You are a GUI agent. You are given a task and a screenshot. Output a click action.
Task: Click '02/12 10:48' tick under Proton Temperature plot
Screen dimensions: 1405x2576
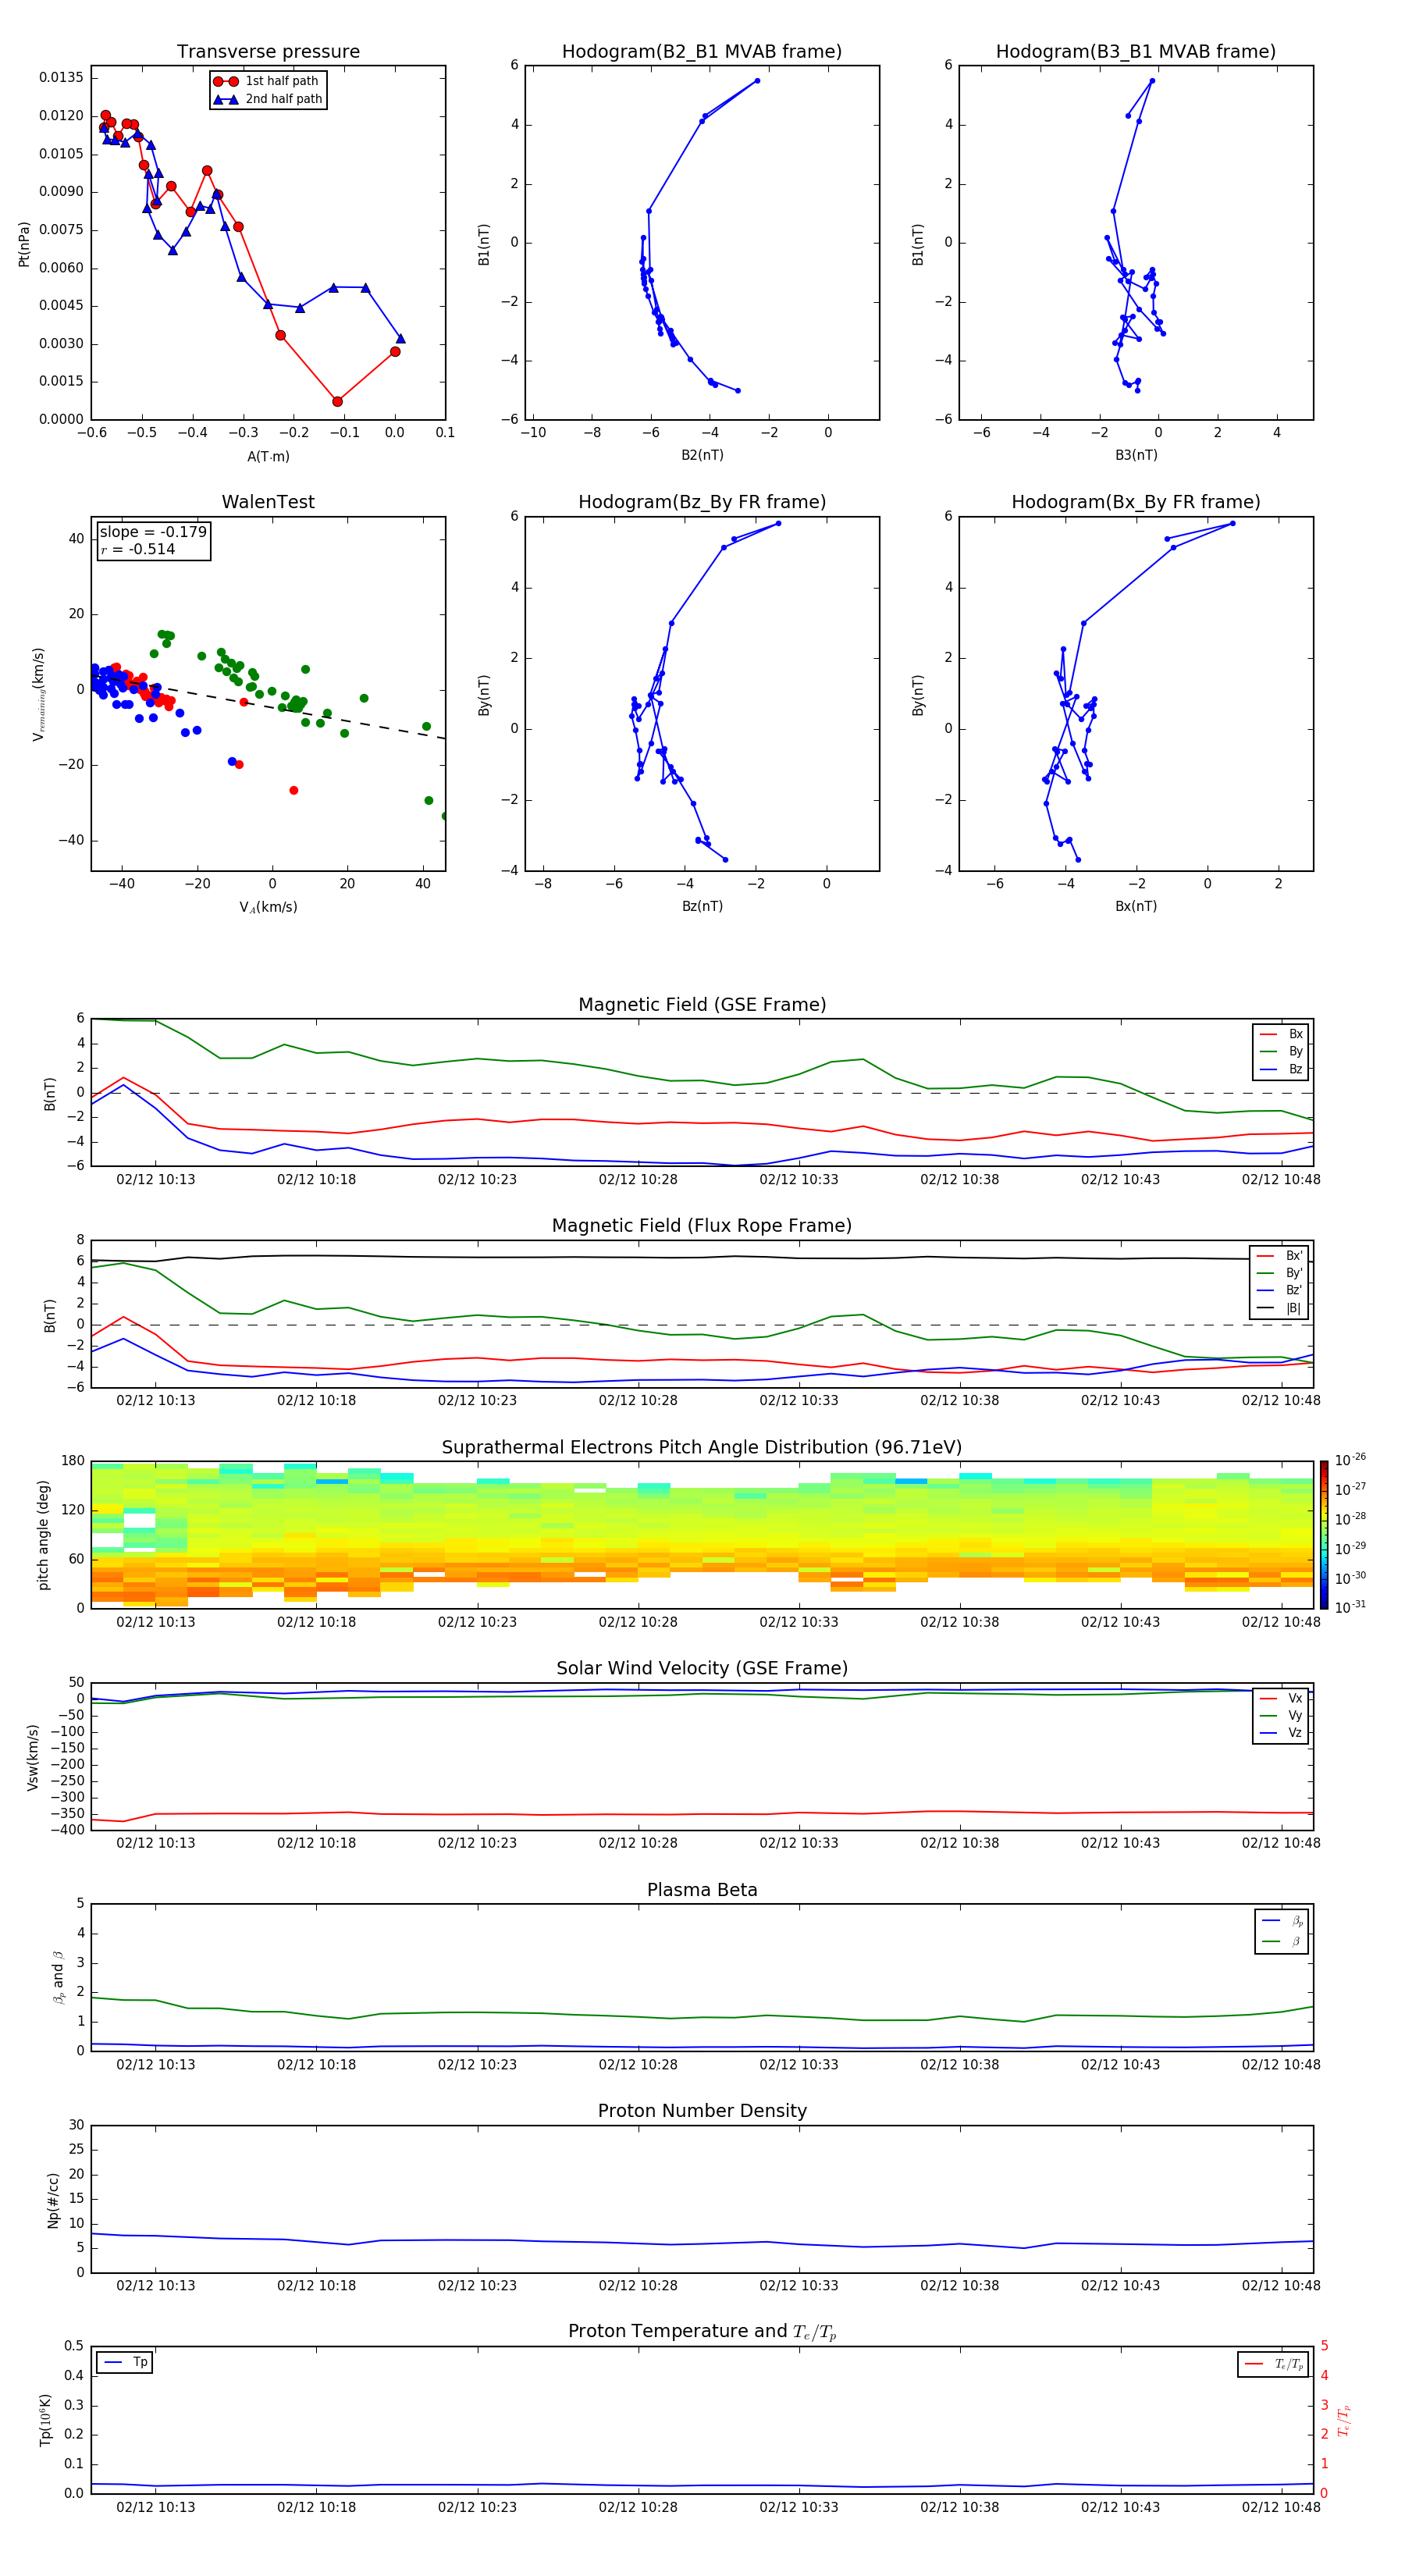1281,2507
